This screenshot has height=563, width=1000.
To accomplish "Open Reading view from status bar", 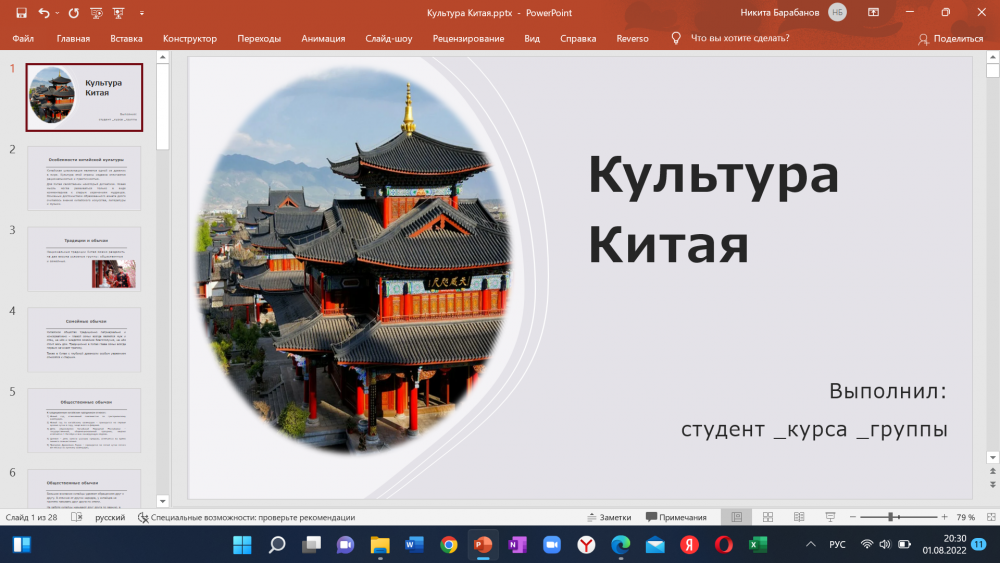I will [799, 517].
